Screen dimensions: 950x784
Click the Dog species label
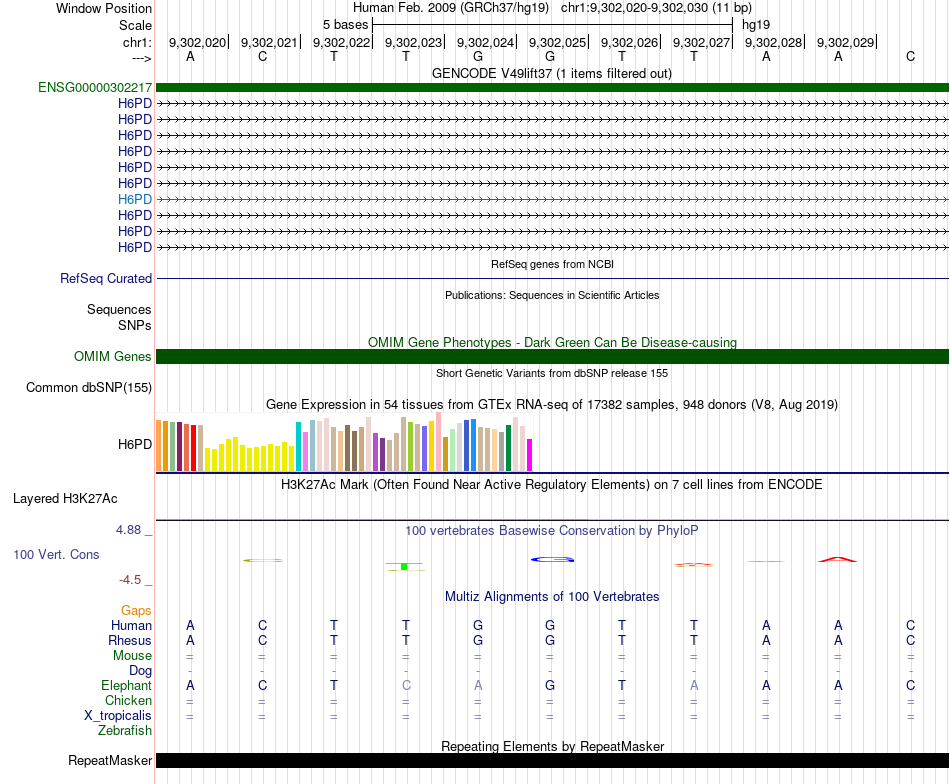pos(140,671)
